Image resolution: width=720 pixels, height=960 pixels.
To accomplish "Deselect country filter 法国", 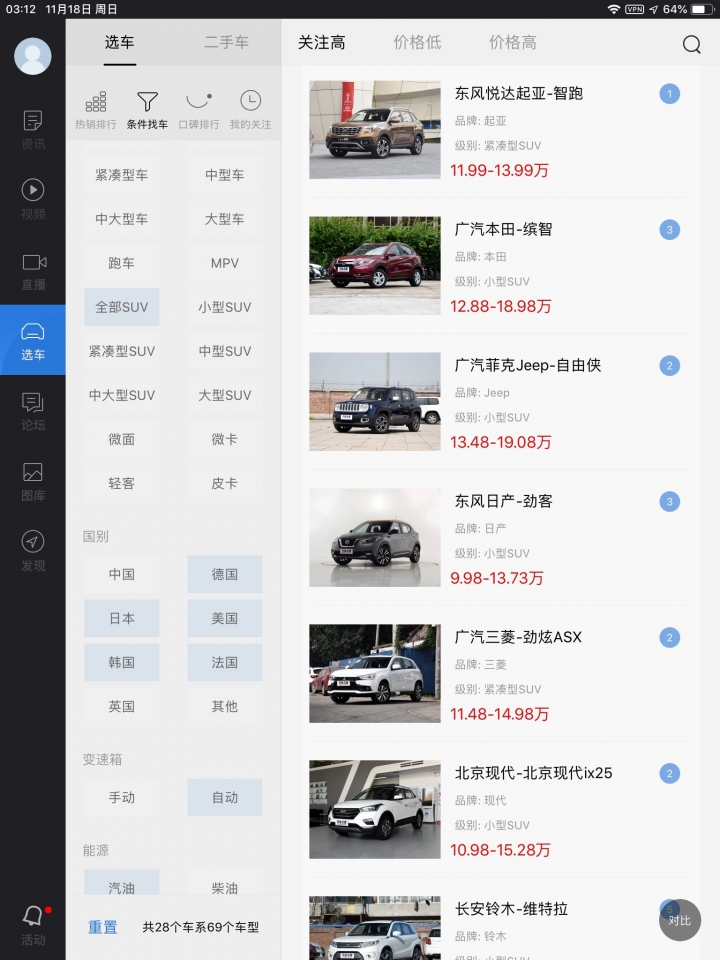I will [225, 662].
